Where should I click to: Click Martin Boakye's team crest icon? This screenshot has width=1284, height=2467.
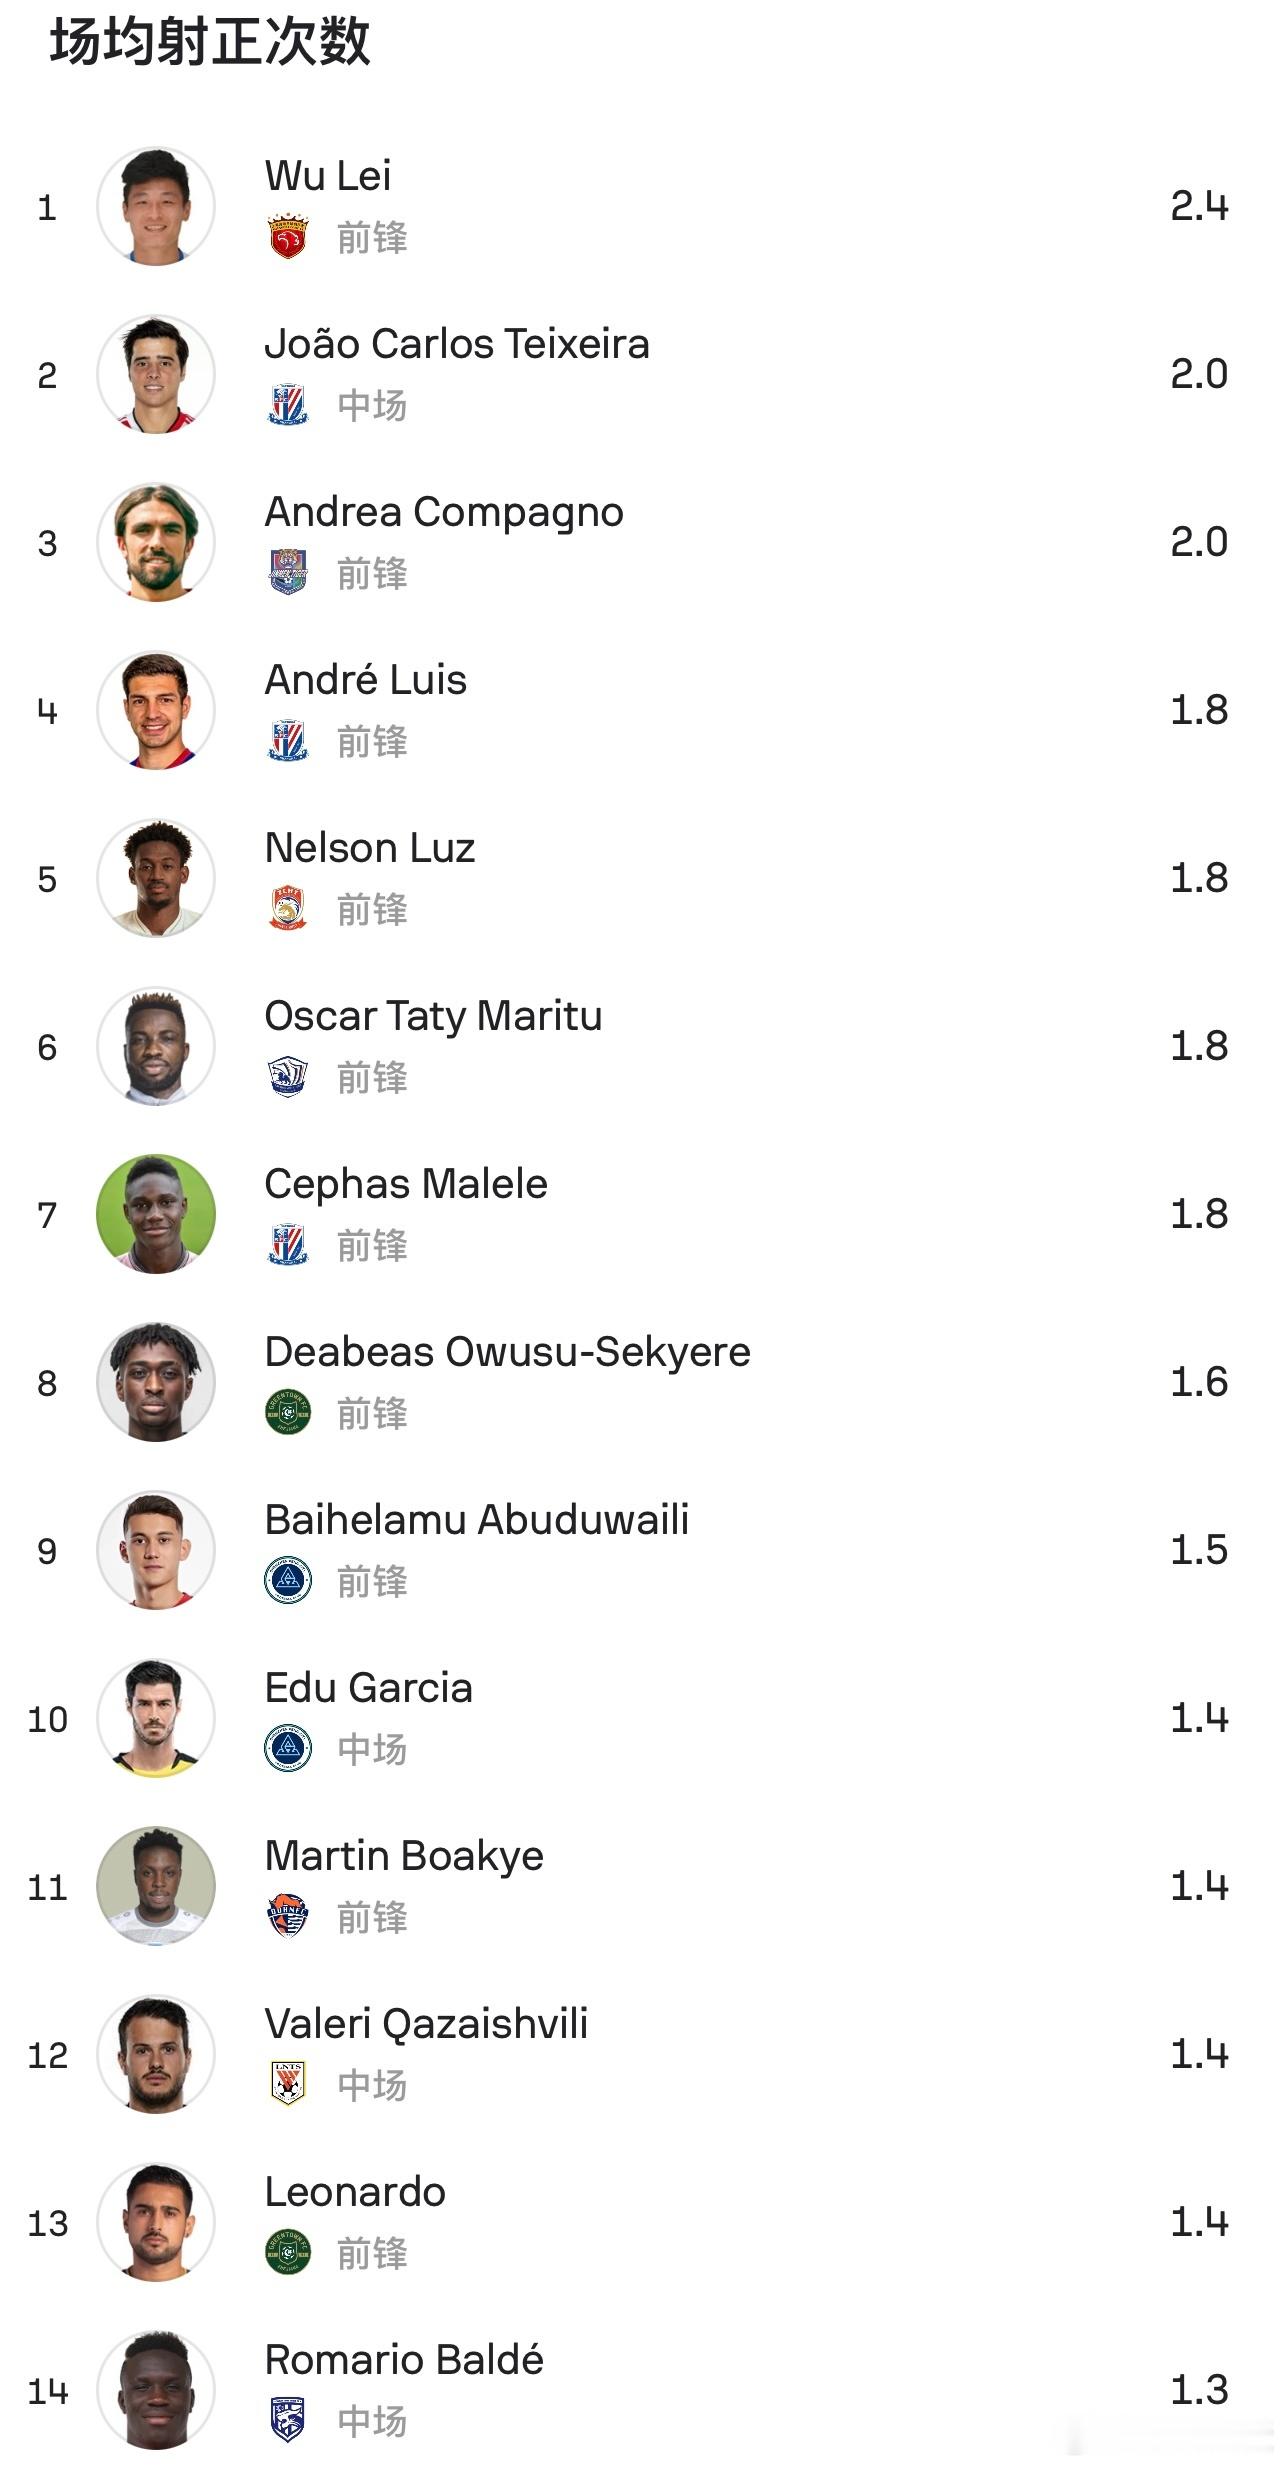click(288, 1917)
